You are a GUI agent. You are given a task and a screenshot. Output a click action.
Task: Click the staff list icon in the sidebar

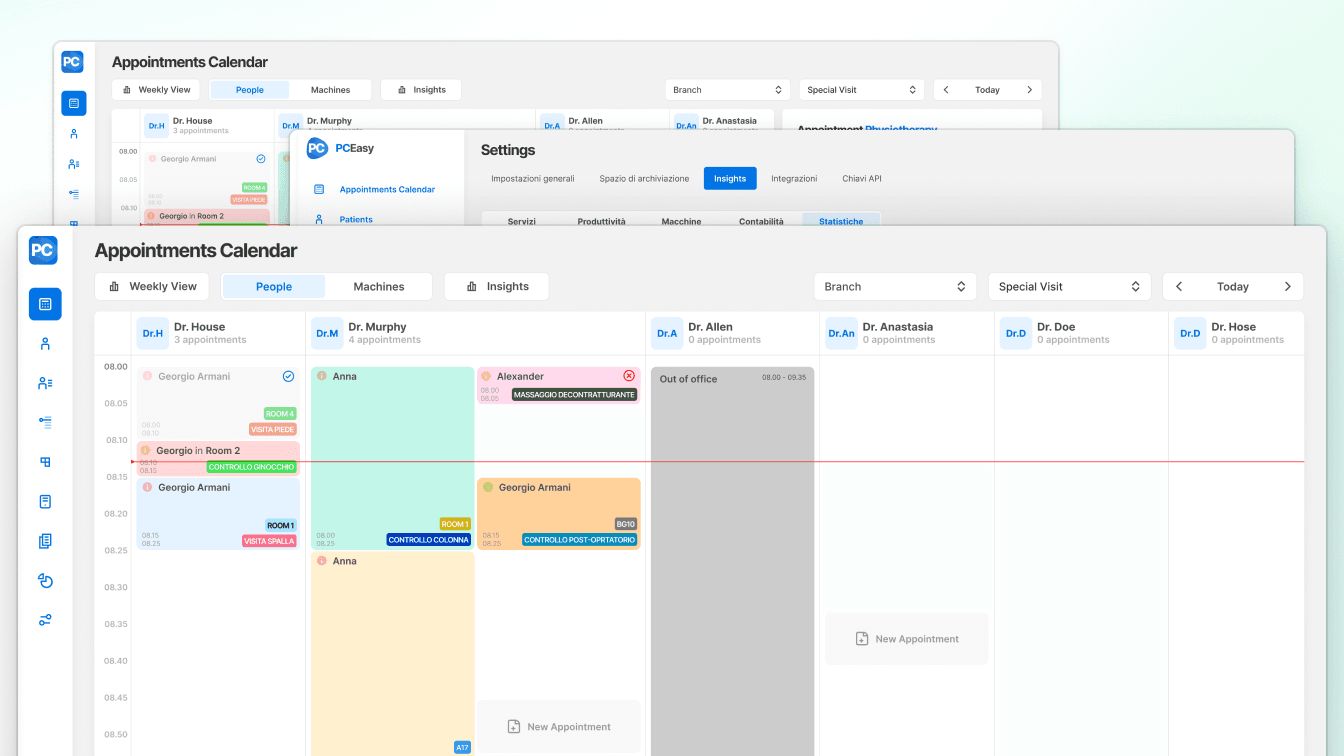point(45,382)
